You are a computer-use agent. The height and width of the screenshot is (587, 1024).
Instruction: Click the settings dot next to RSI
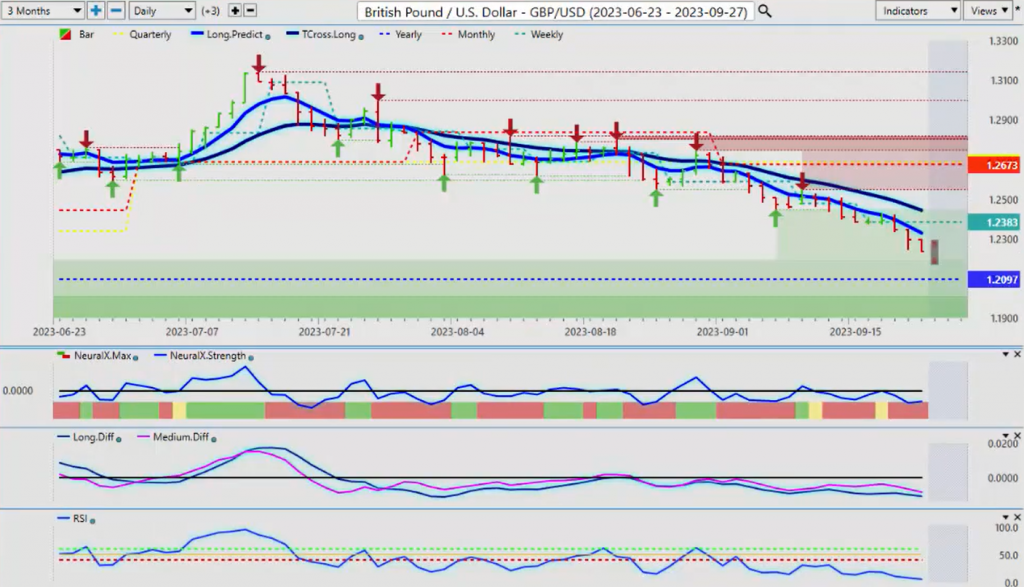pyautogui.click(x=92, y=521)
